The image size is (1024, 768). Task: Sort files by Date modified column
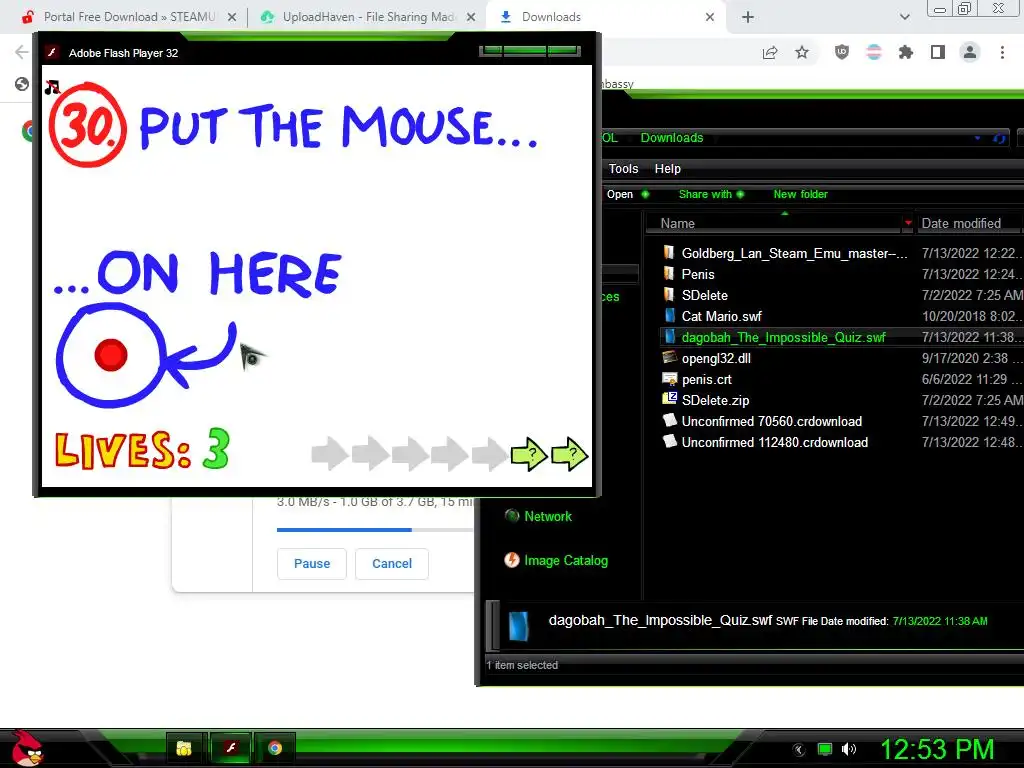pyautogui.click(x=961, y=223)
